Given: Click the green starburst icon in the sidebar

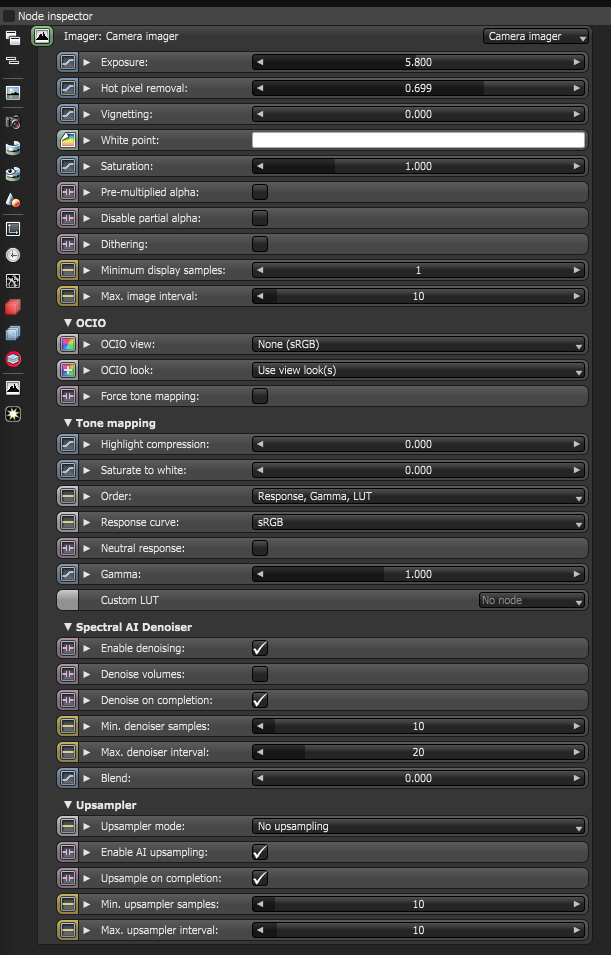Looking at the screenshot, I should coord(13,413).
